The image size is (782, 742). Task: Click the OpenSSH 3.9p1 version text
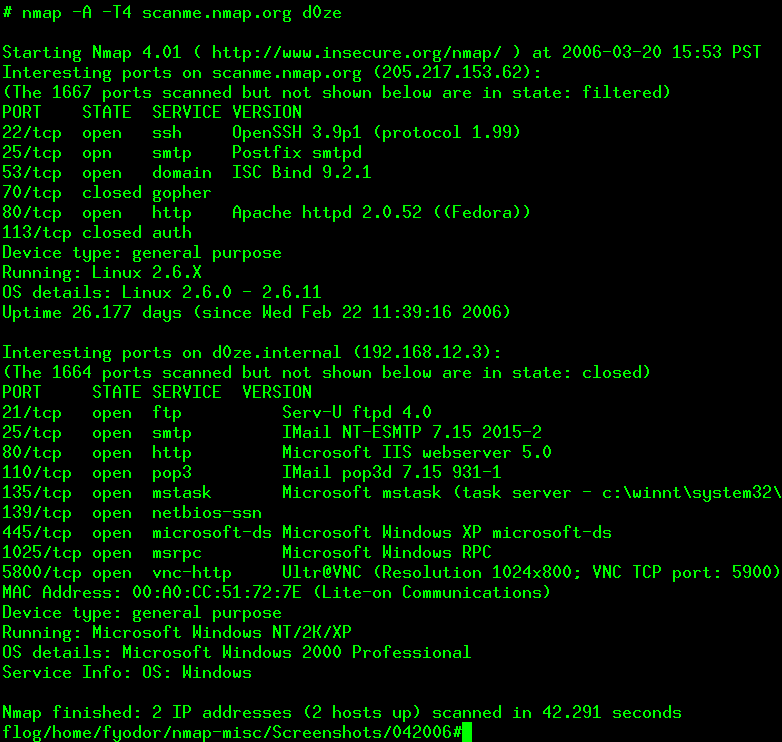[x=297, y=133]
